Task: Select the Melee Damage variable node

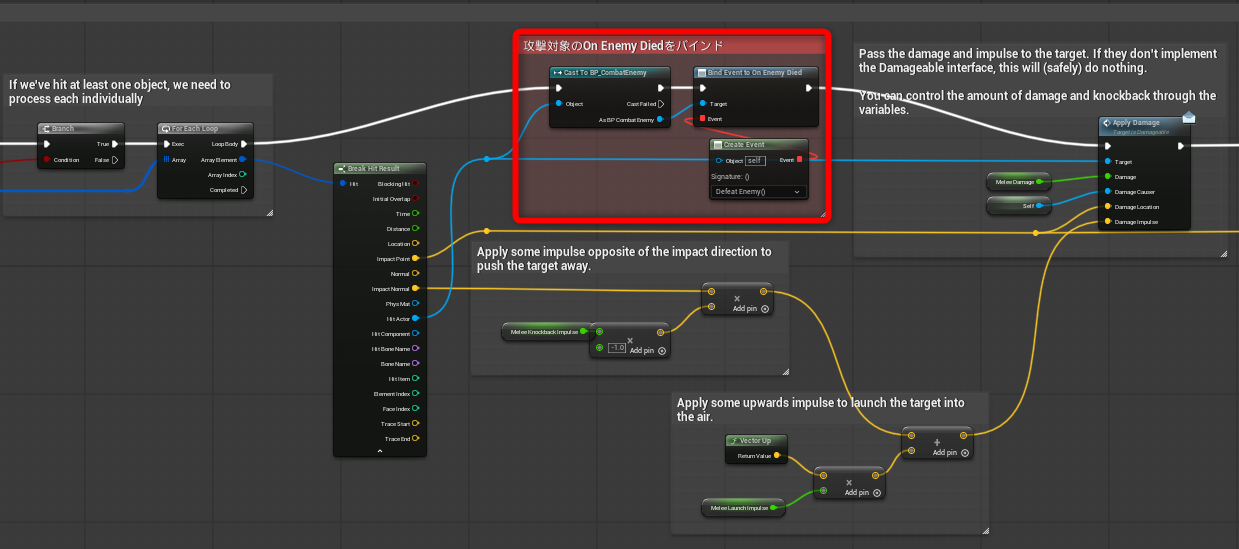Action: 1019,182
